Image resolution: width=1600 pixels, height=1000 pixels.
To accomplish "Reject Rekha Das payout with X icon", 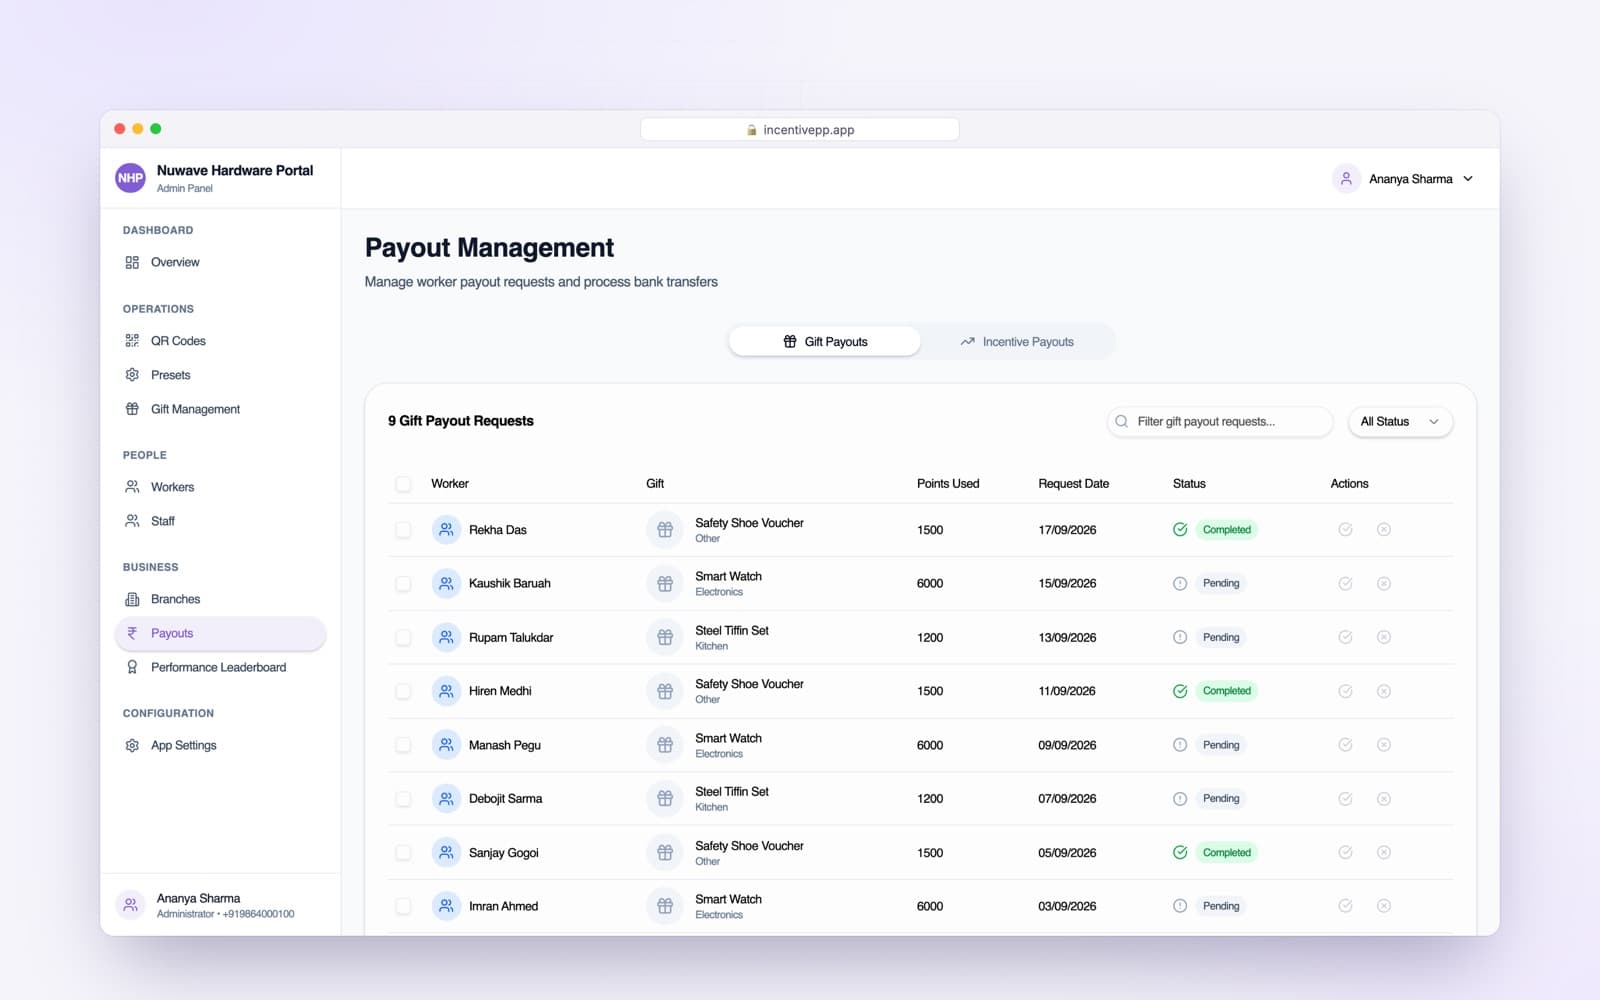I will click(1384, 530).
